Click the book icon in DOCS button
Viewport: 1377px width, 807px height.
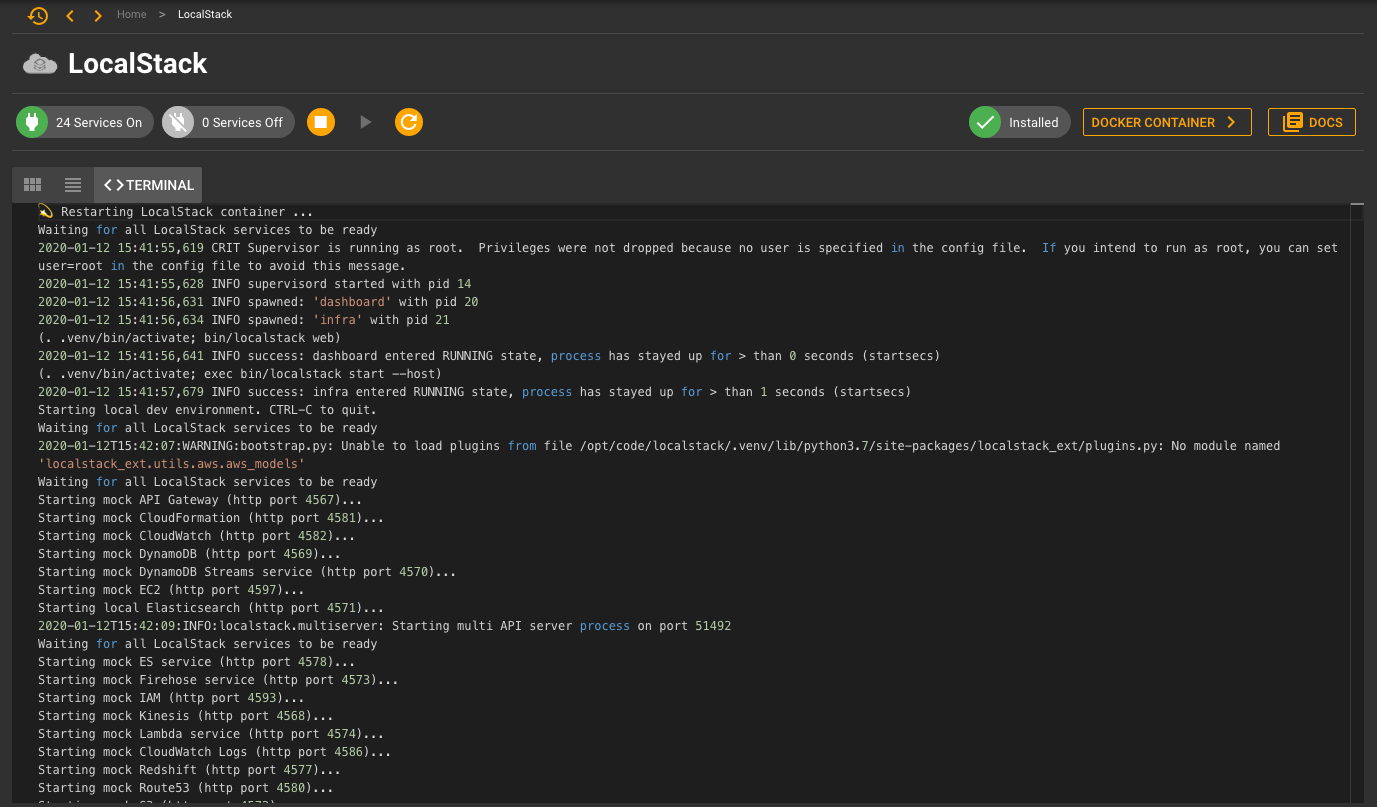(1293, 122)
